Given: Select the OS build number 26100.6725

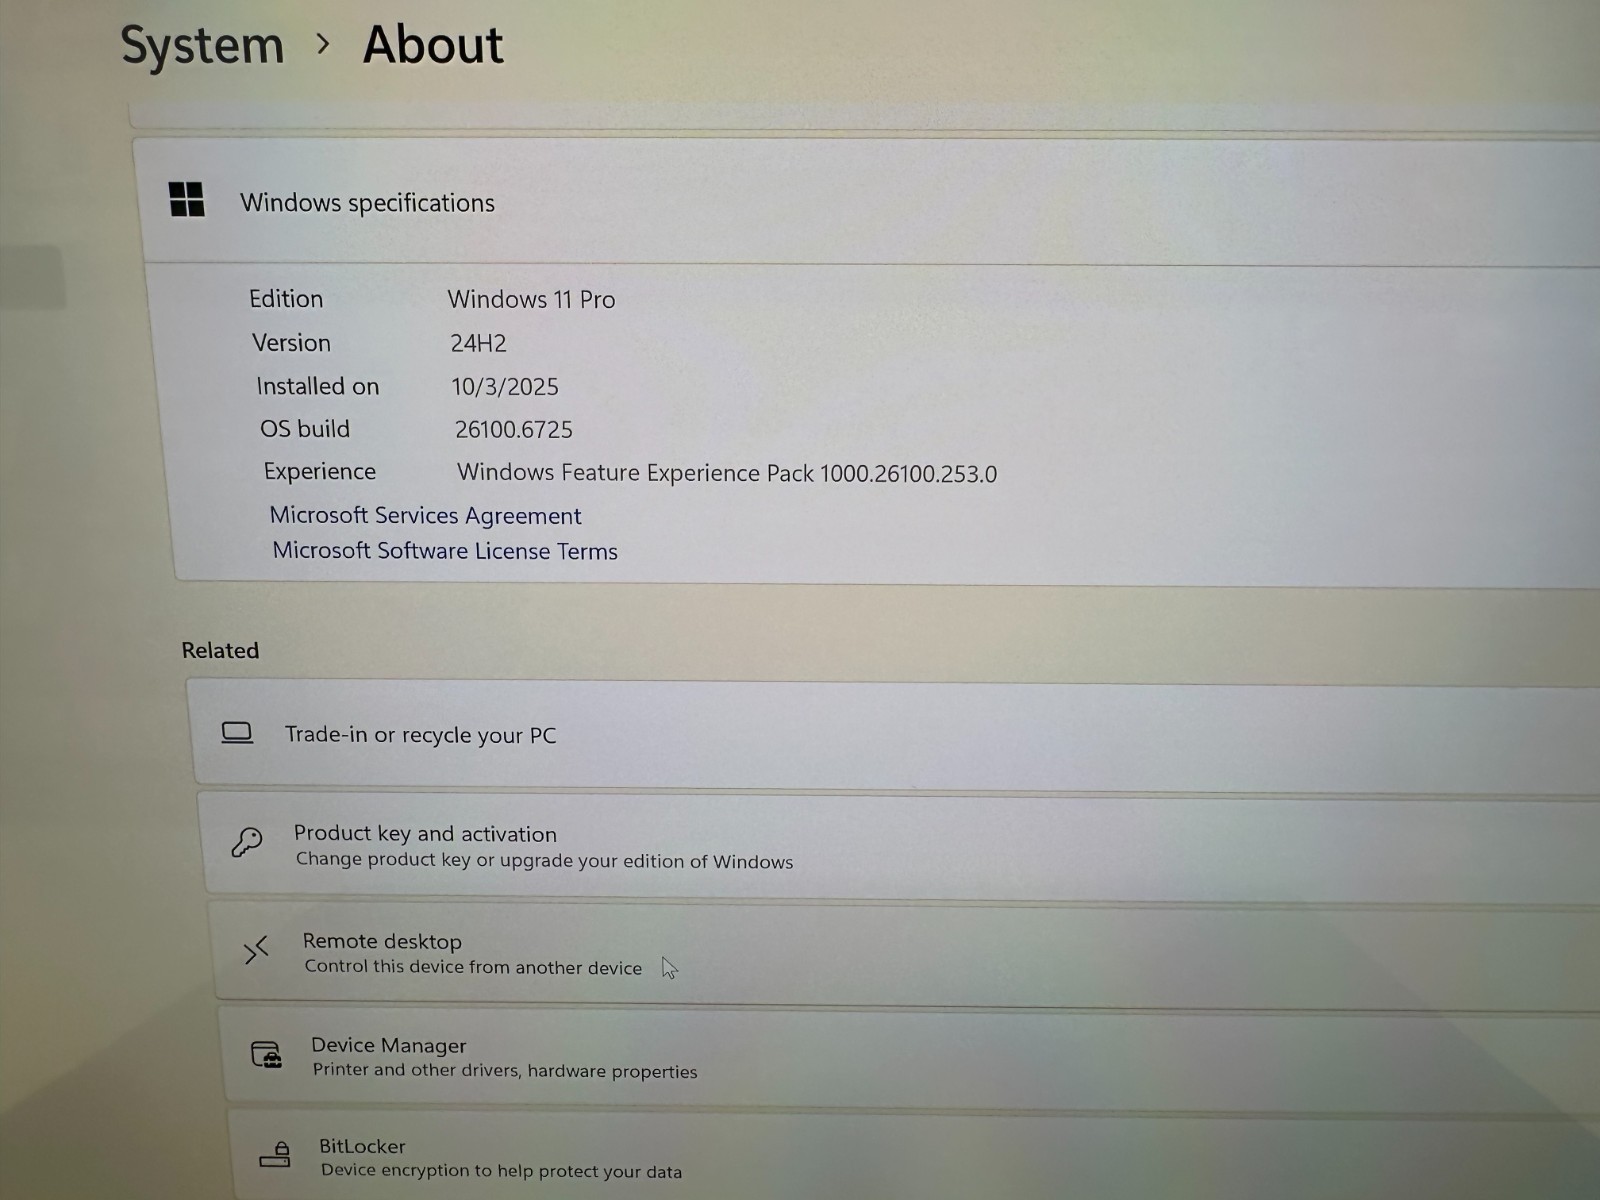Looking at the screenshot, I should [x=514, y=430].
